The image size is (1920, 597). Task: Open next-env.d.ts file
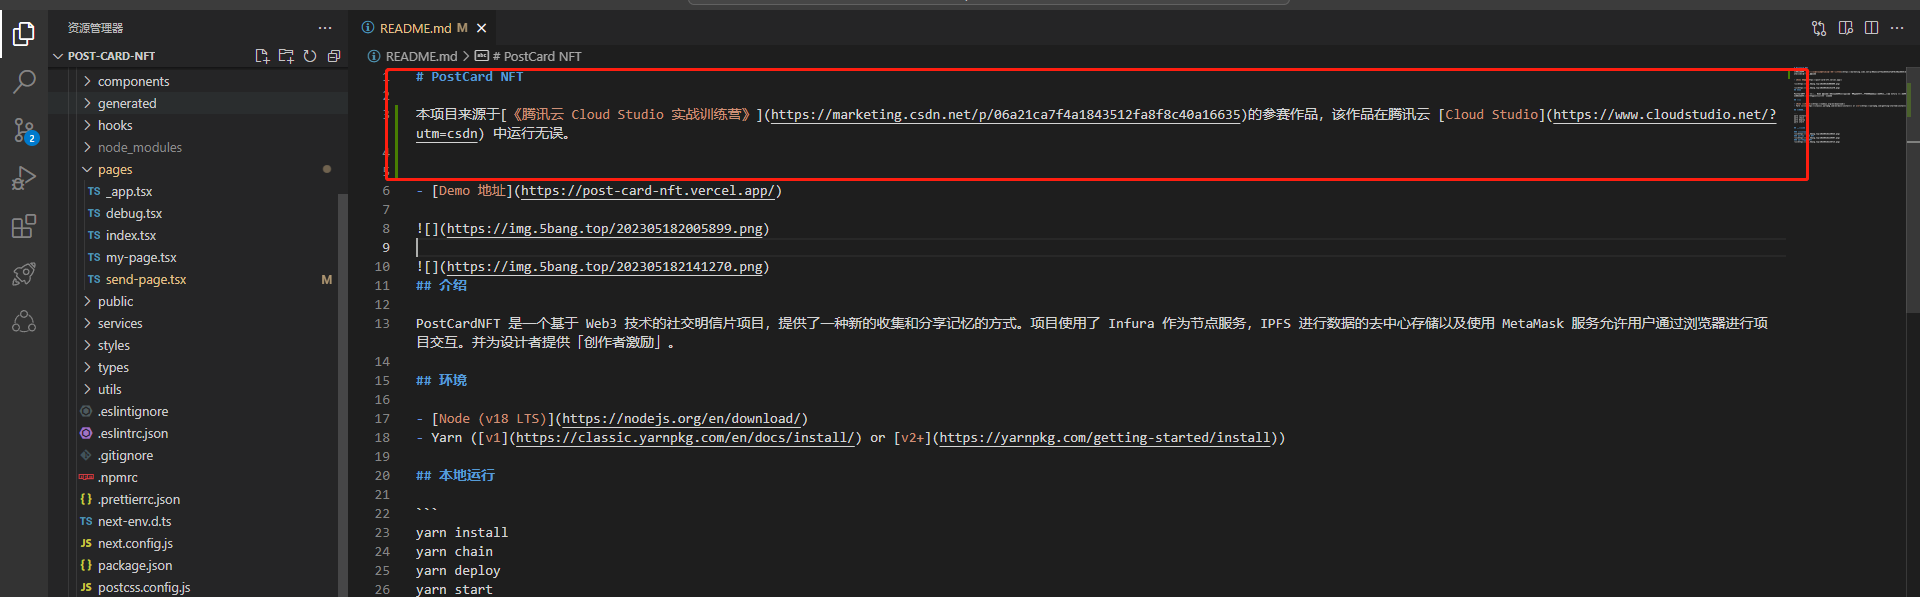point(135,521)
